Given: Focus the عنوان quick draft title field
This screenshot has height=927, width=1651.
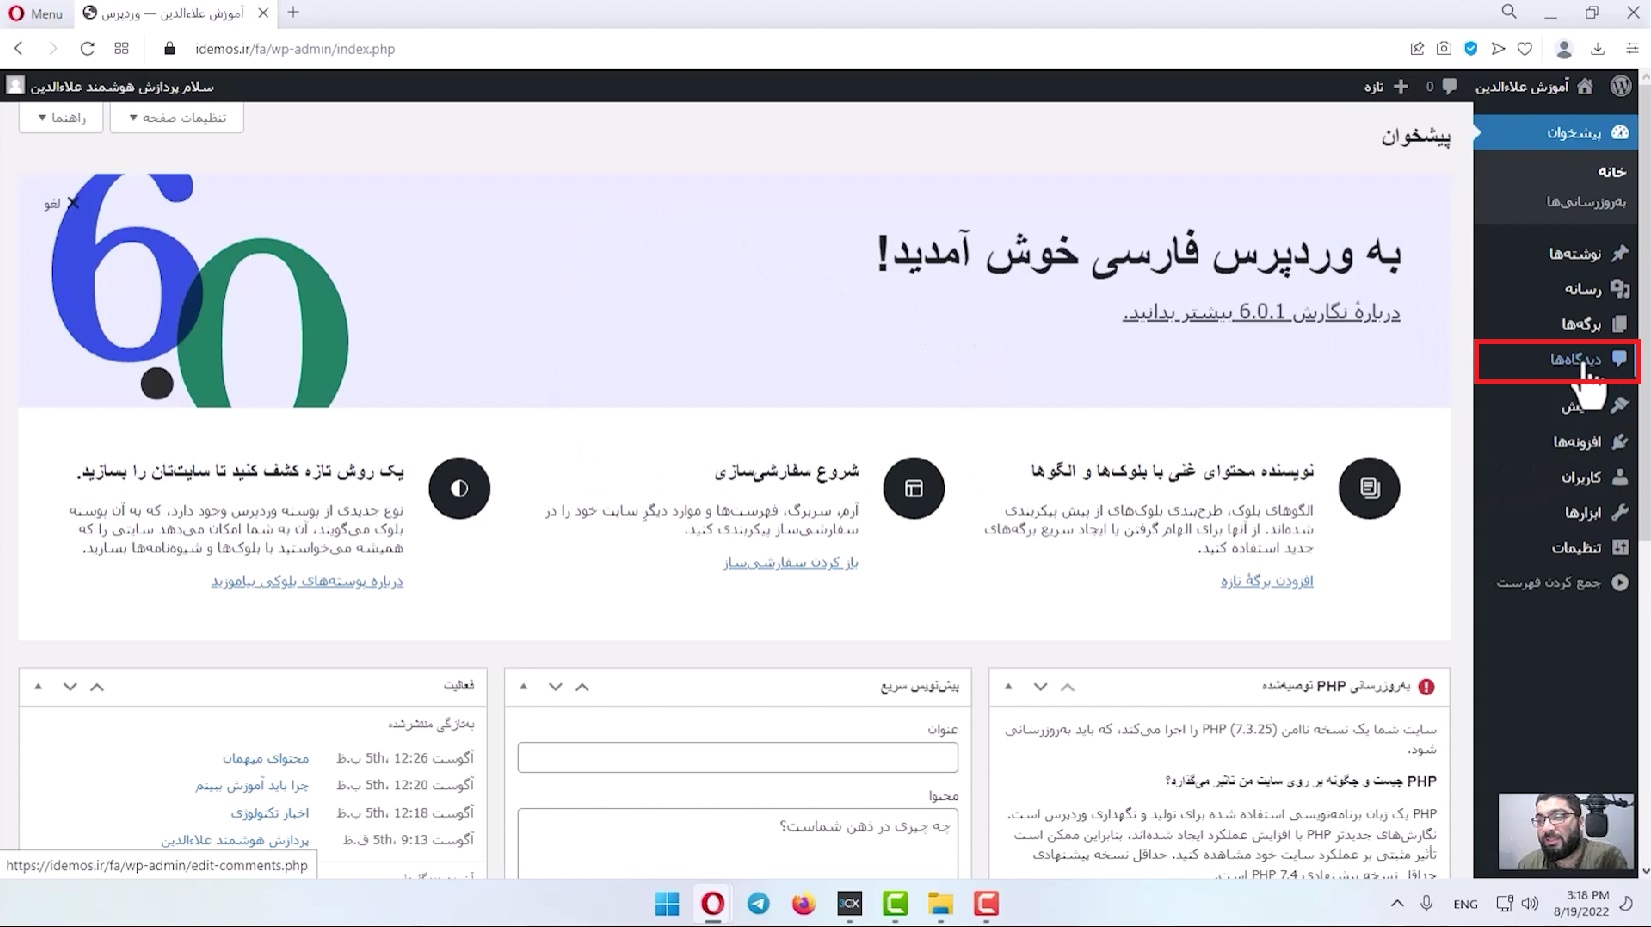Looking at the screenshot, I should pyautogui.click(x=738, y=757).
